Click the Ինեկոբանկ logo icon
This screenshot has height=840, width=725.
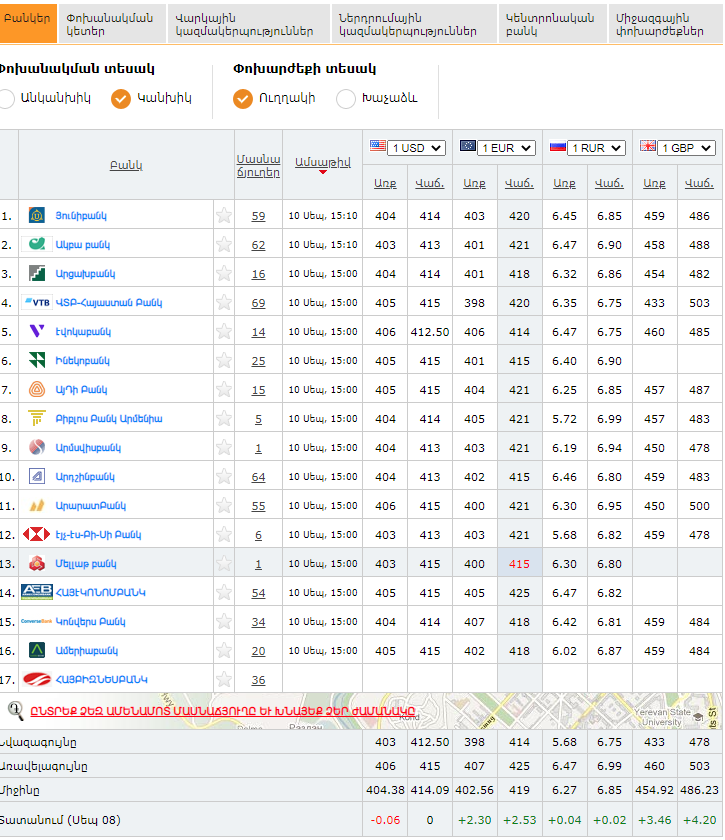click(x=36, y=360)
